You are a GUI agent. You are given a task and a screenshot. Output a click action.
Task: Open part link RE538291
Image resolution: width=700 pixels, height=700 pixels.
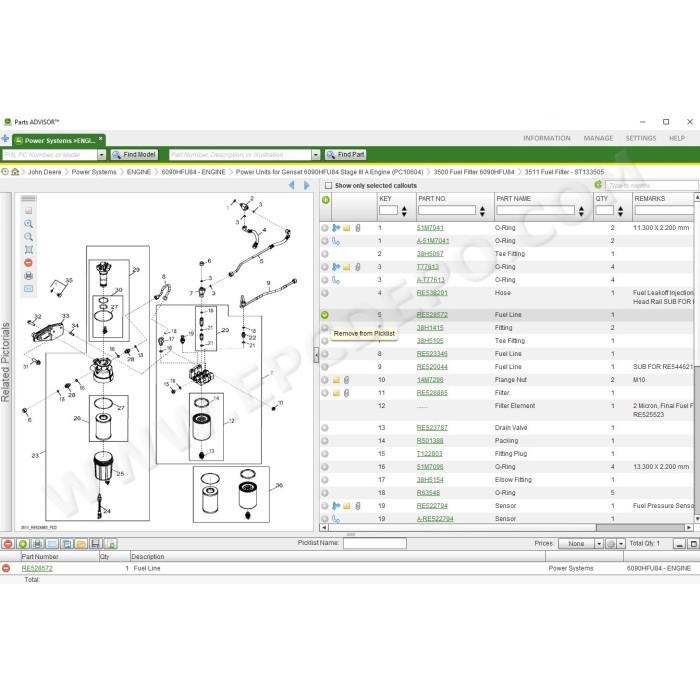pyautogui.click(x=432, y=293)
